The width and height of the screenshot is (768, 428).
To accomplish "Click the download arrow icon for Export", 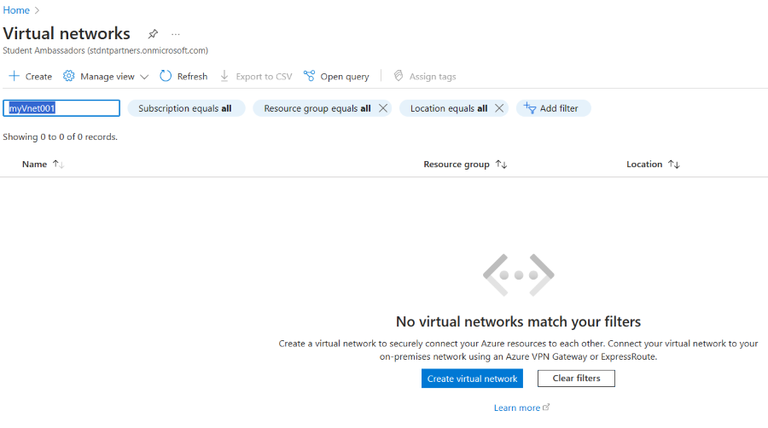I will point(224,76).
